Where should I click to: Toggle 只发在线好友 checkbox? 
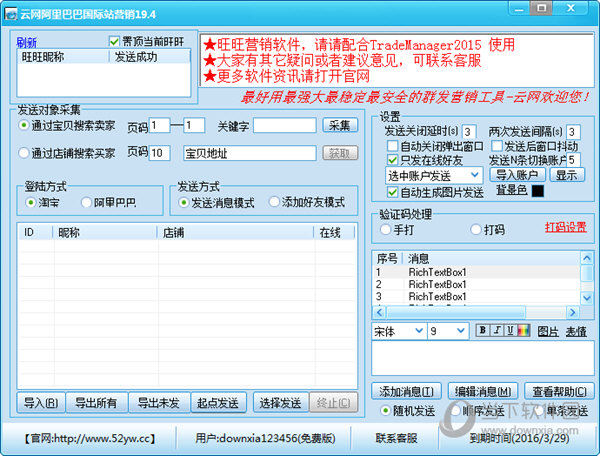392,159
